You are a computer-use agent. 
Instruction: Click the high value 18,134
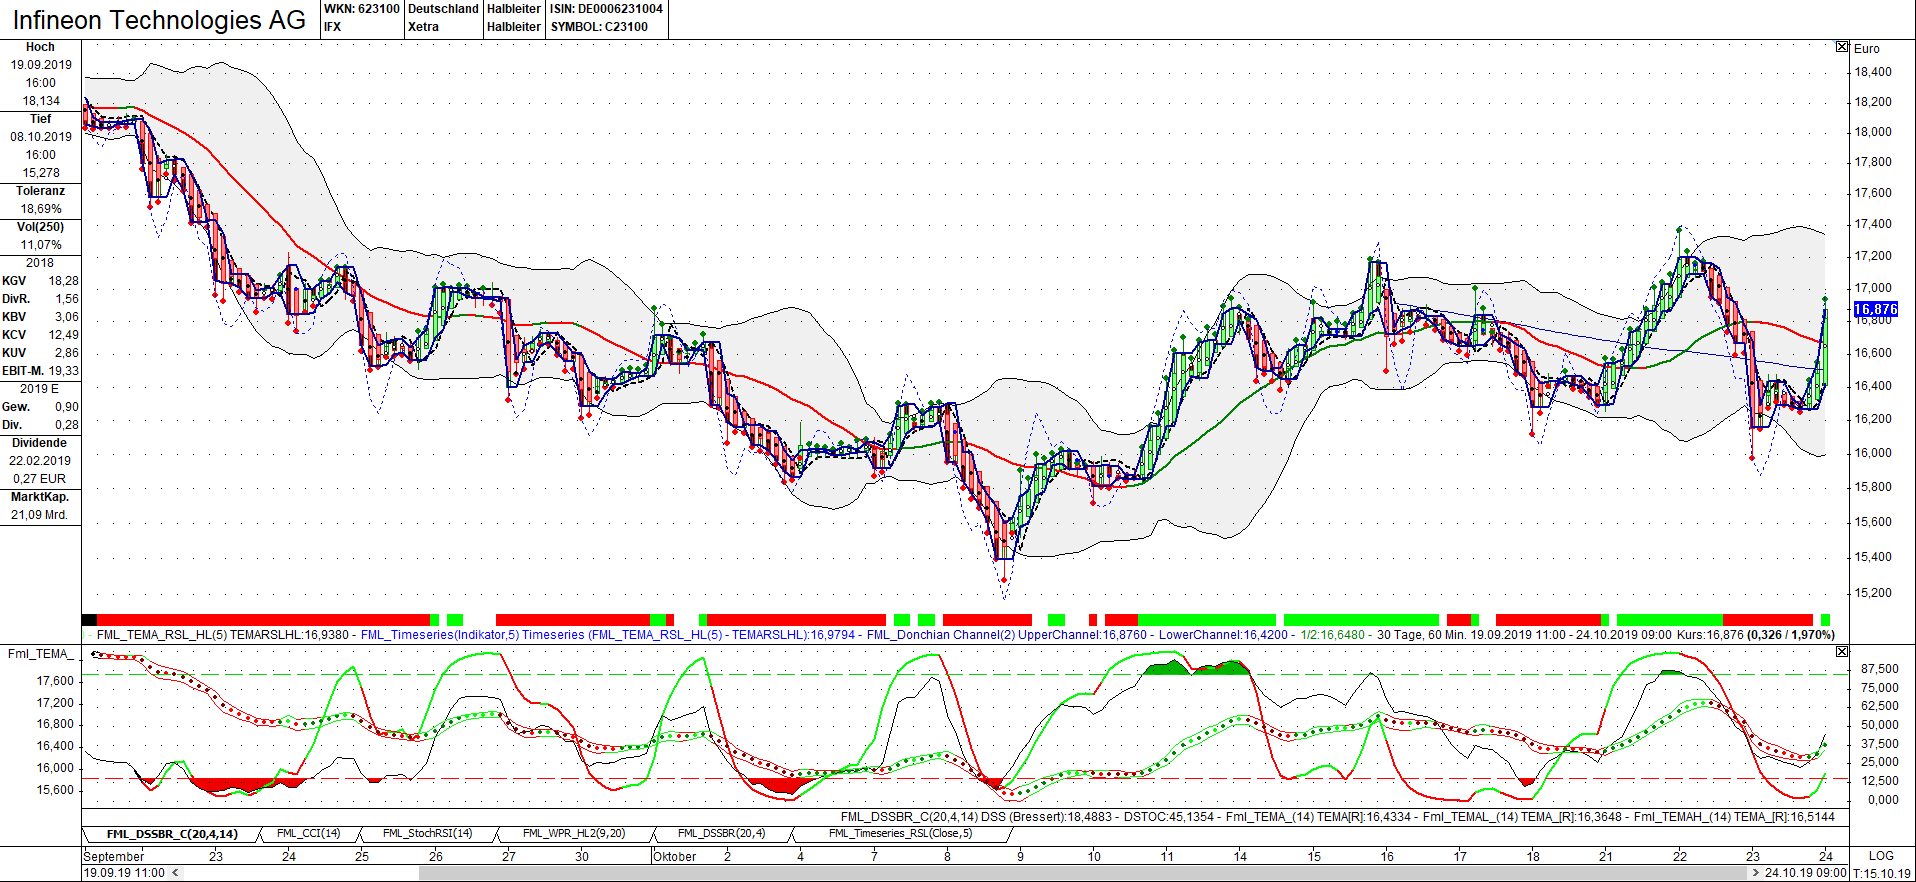click(41, 101)
